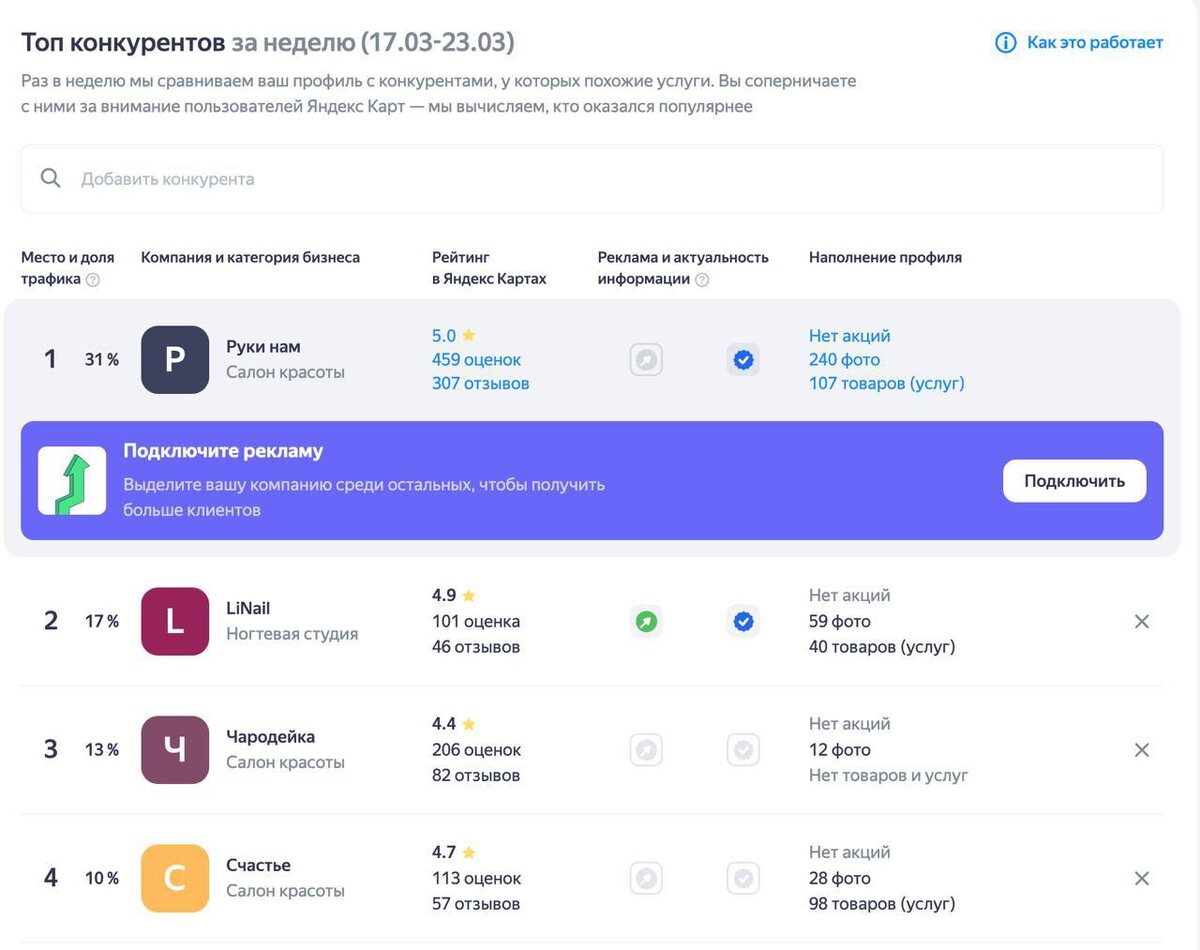Select the 'Счастье' company name
Screen dimensions: 1200x950
(258, 865)
